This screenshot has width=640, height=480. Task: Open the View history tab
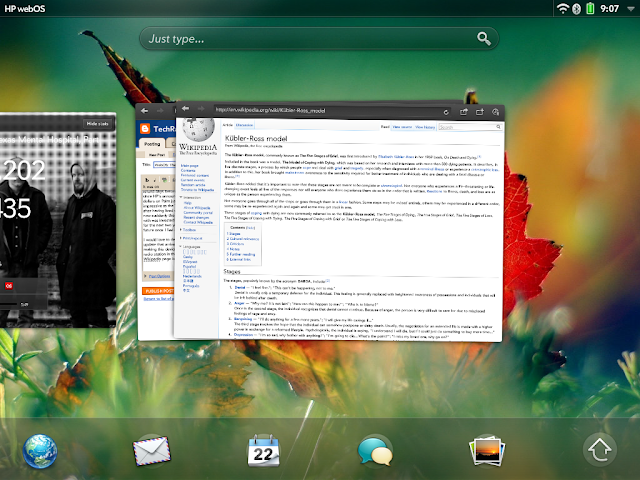click(425, 127)
